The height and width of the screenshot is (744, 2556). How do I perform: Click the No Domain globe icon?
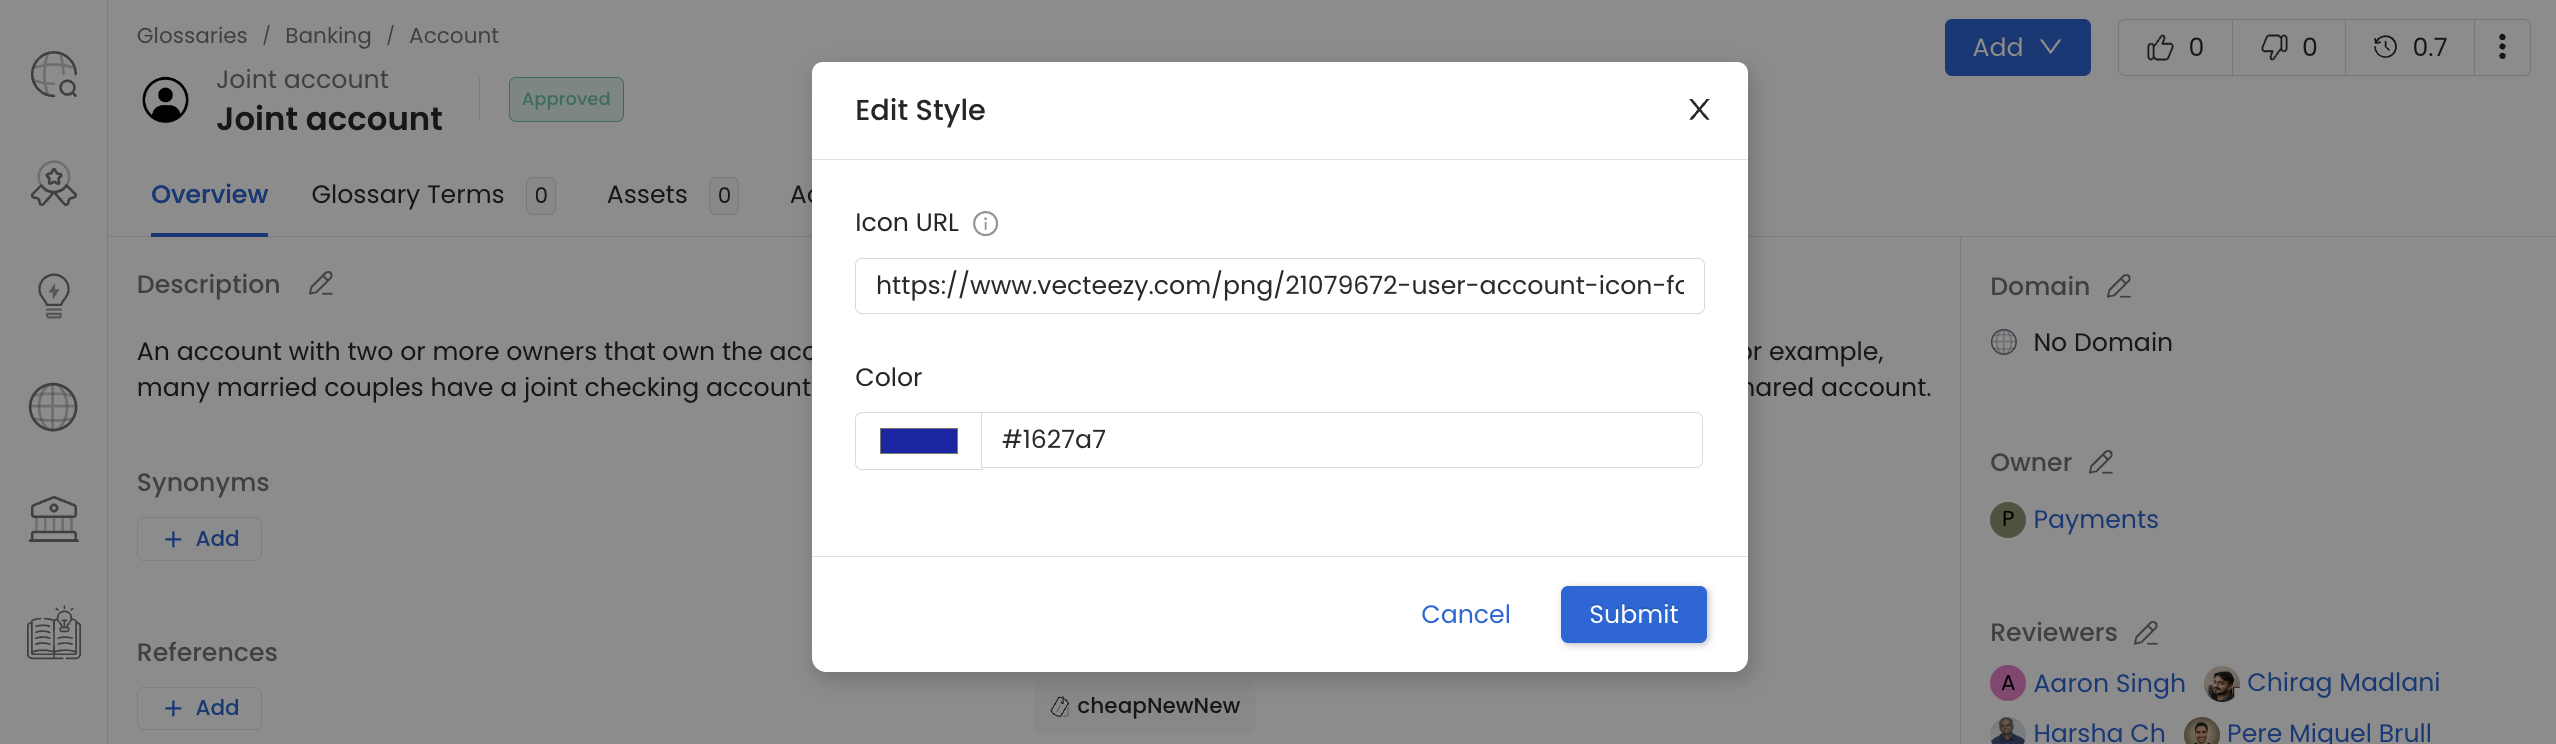2004,343
